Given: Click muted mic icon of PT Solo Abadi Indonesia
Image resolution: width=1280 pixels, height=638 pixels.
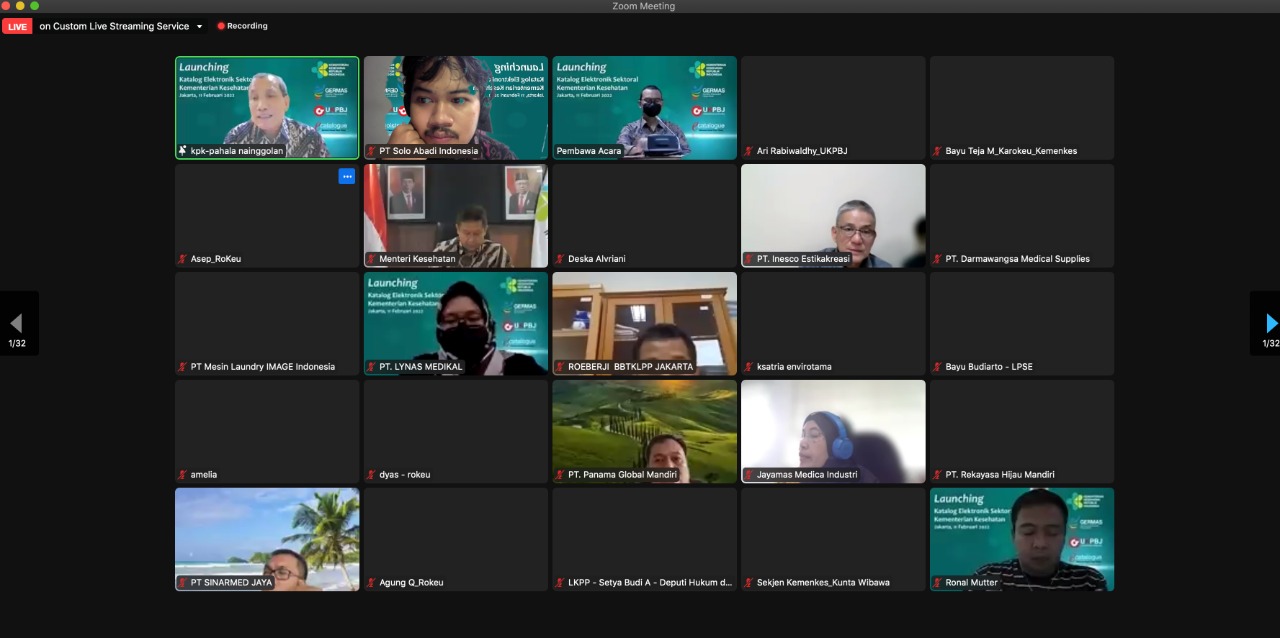Looking at the screenshot, I should [371, 151].
